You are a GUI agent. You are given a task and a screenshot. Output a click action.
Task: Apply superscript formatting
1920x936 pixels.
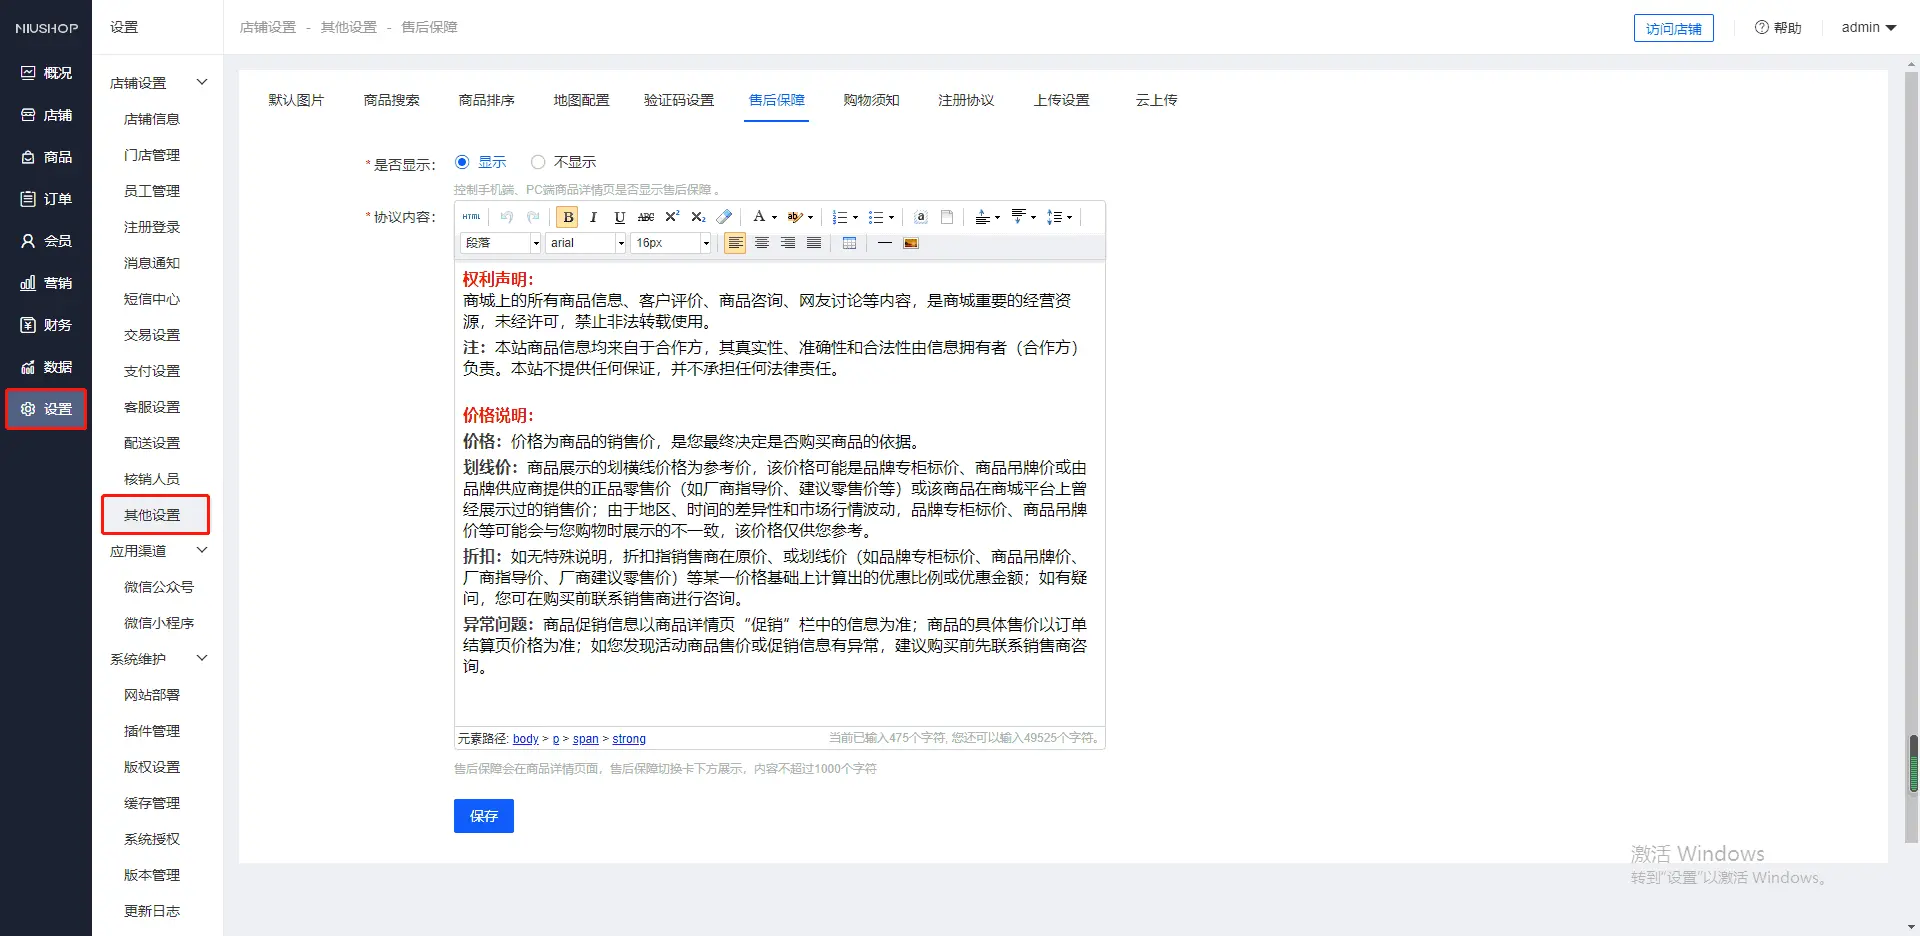(672, 217)
